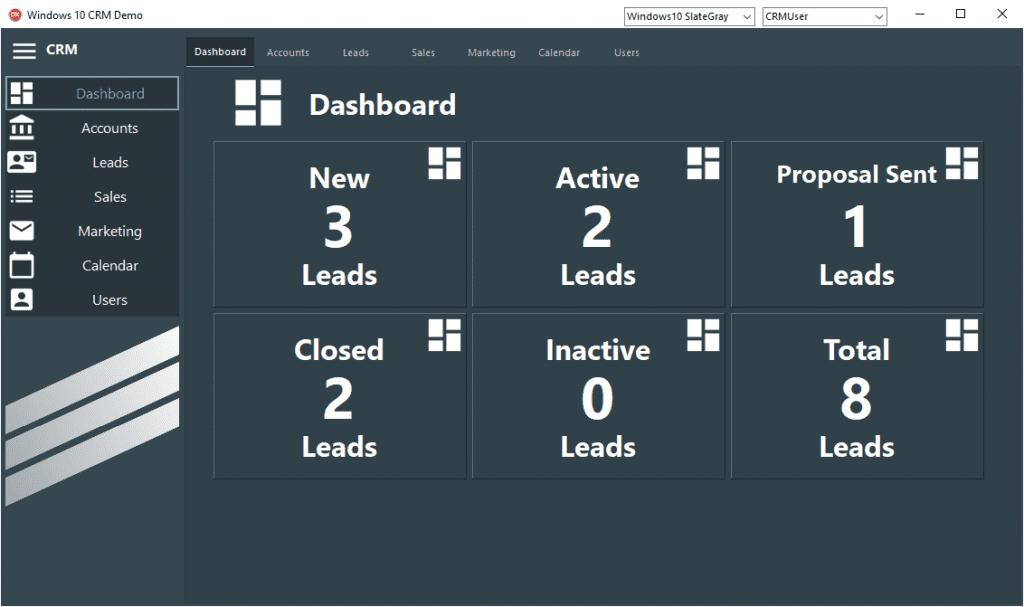
Task: Click the Leads contact card icon
Action: pyautogui.click(x=22, y=162)
